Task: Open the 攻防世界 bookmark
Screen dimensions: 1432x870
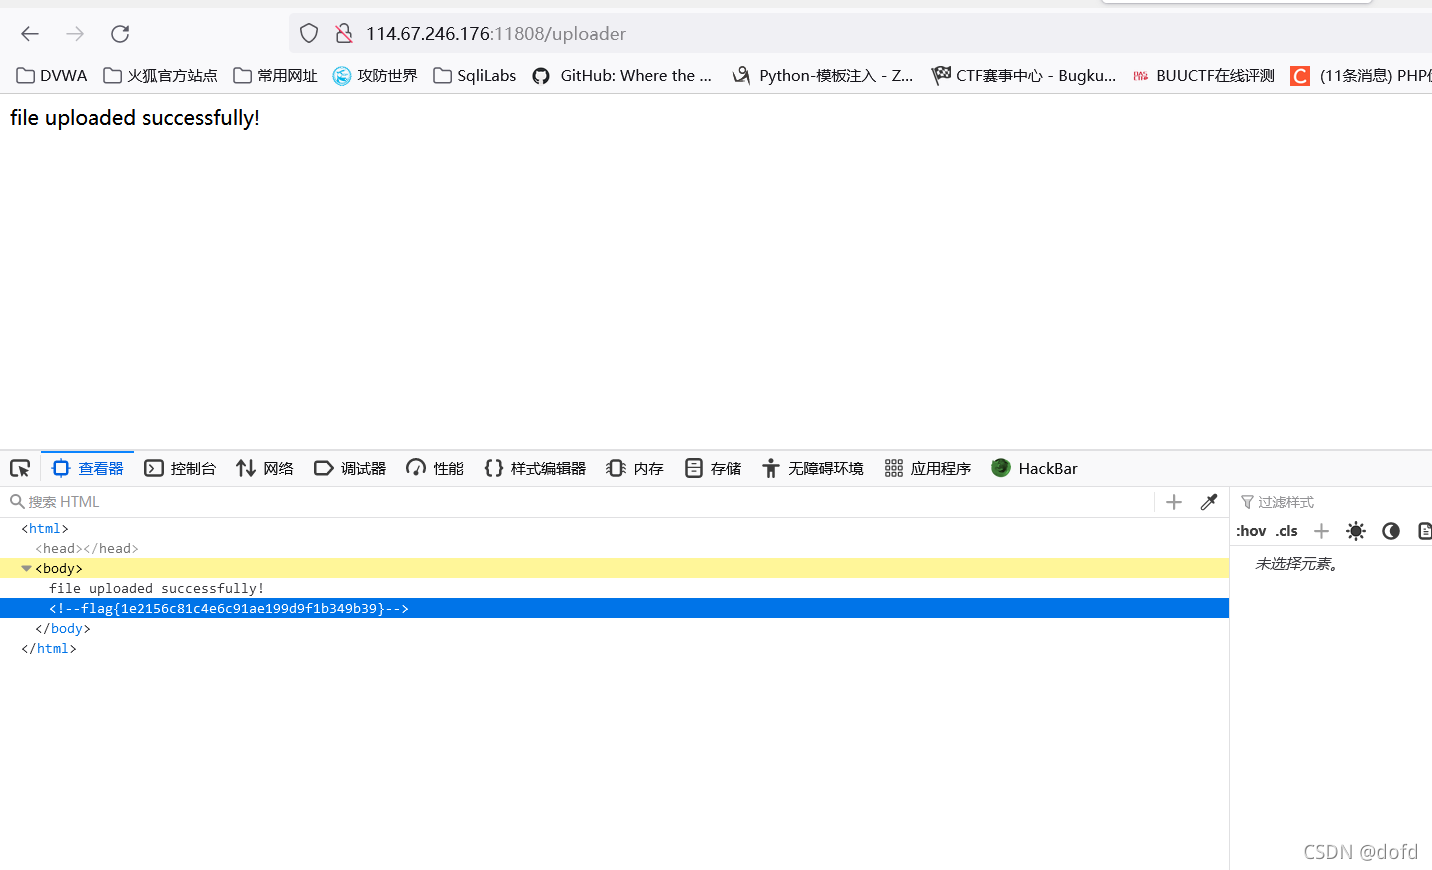Action: pos(375,76)
